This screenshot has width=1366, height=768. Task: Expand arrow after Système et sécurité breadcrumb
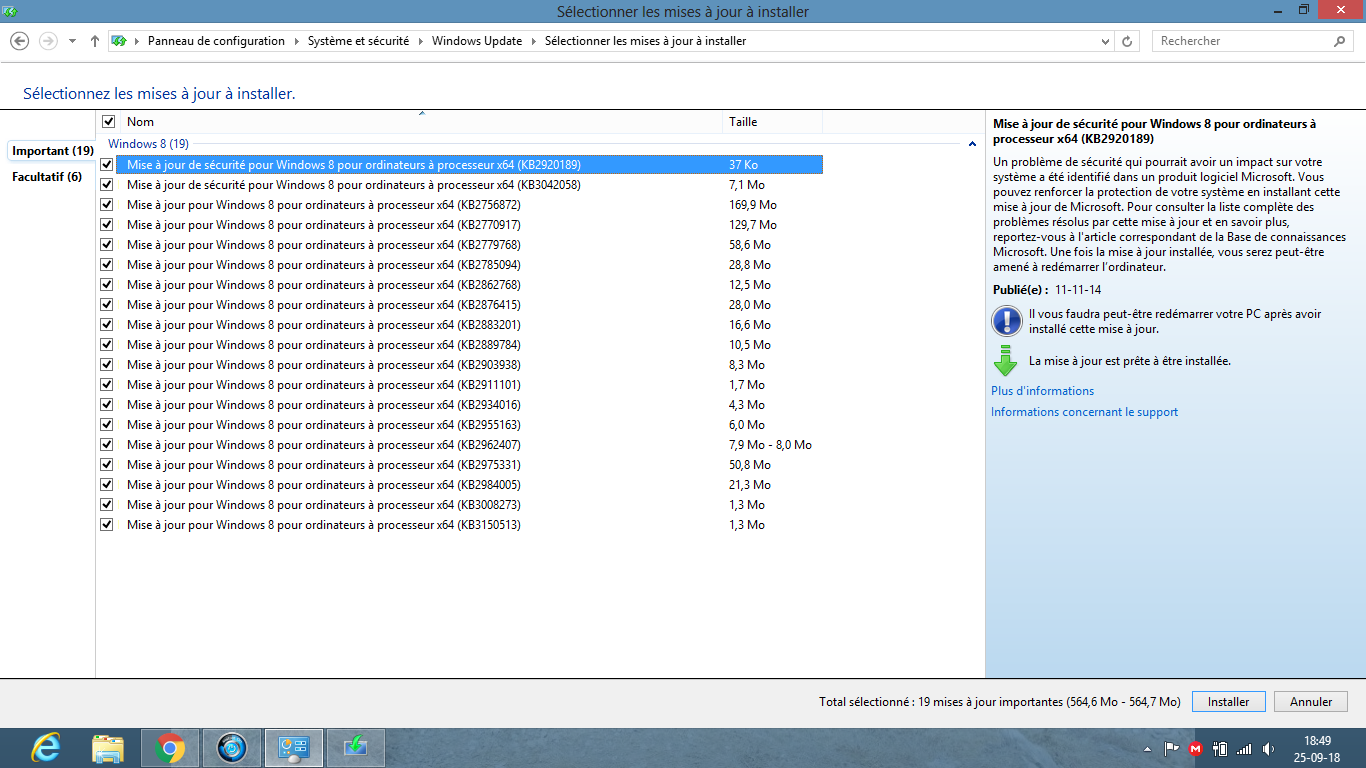click(420, 41)
